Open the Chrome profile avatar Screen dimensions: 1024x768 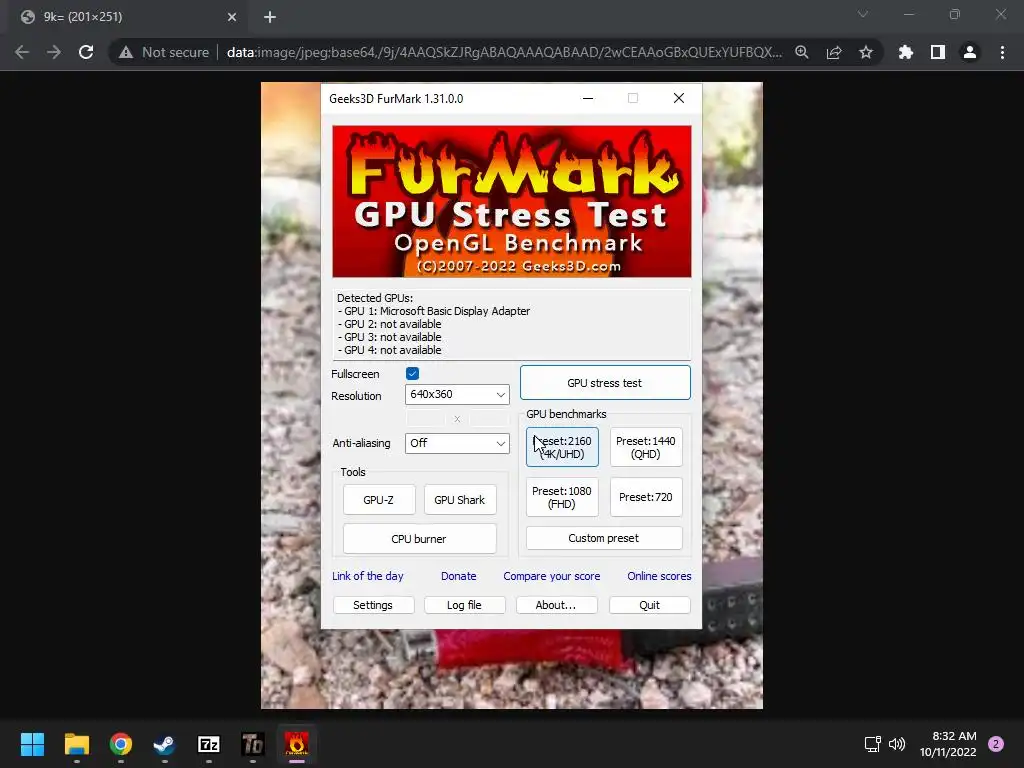(x=970, y=52)
